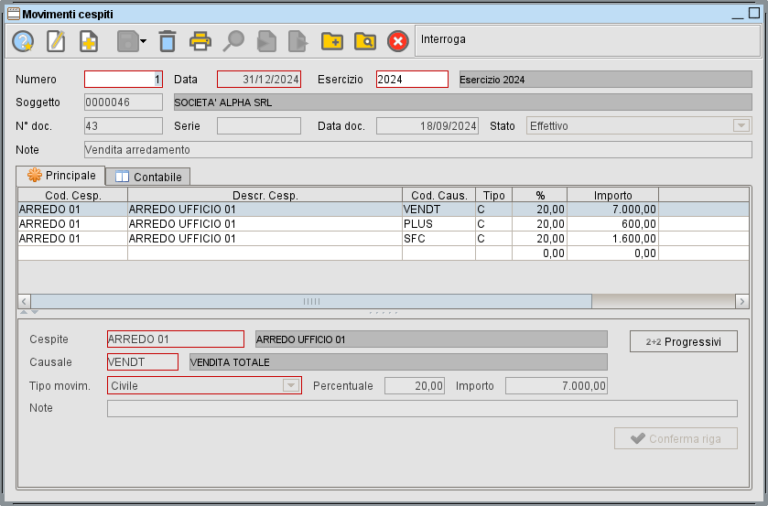The width and height of the screenshot is (768, 506).
Task: Click the header Note field Vendita arredamento
Action: tap(418, 149)
